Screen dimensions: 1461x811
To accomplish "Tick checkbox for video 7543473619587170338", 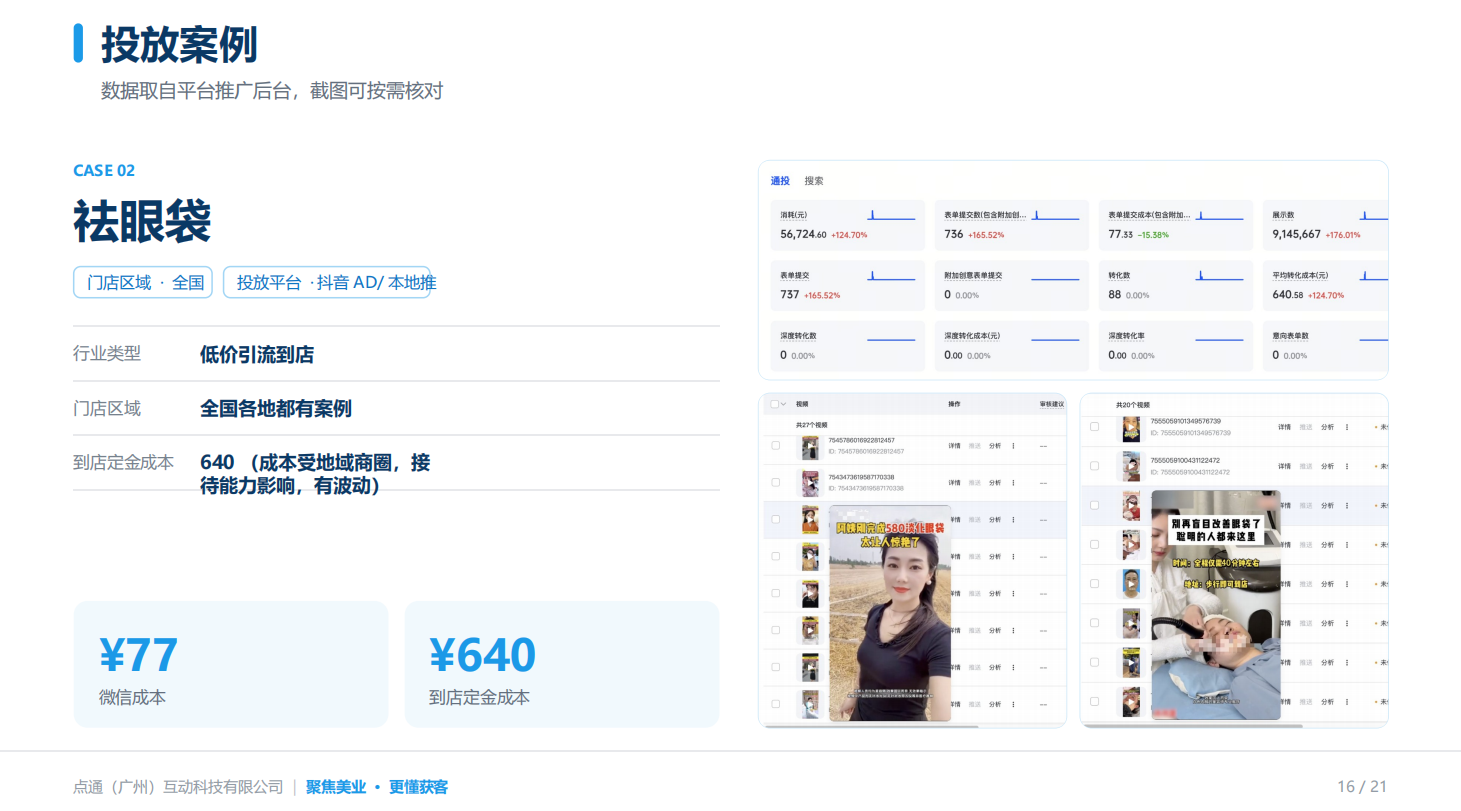I will coord(776,483).
